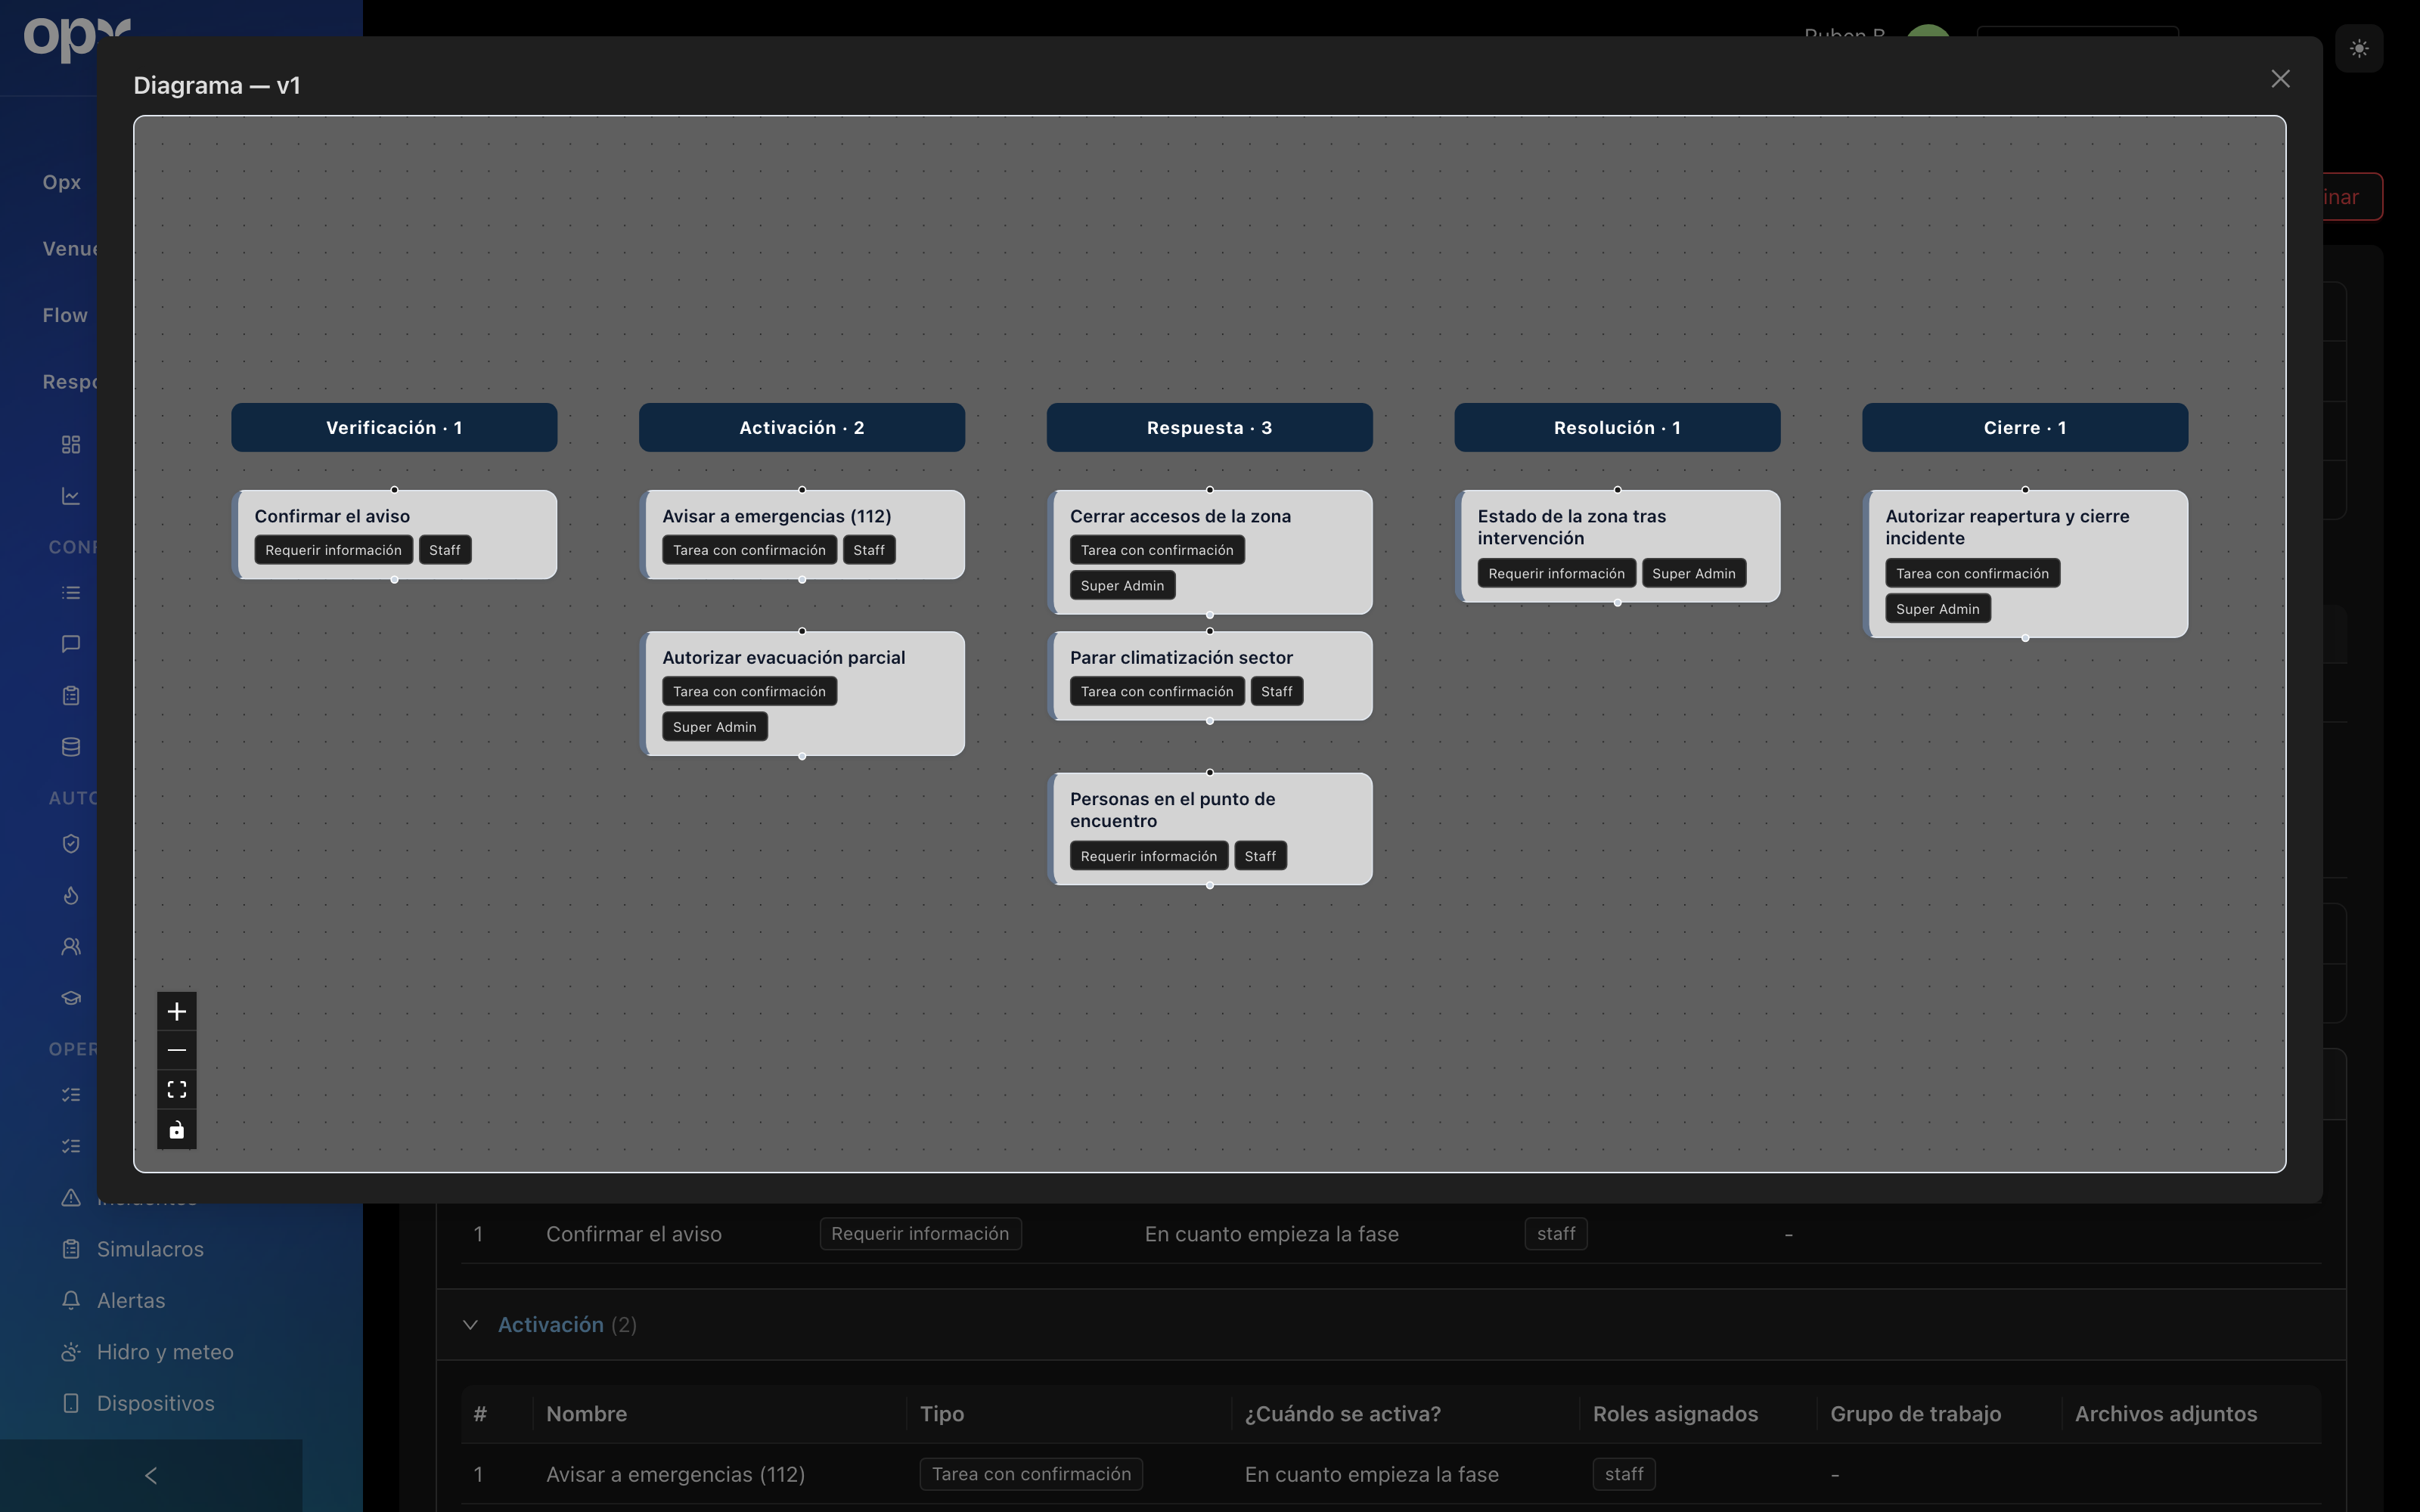The image size is (2420, 1512).
Task: Select the Cierre · 1 phase header
Action: pyautogui.click(x=2025, y=427)
